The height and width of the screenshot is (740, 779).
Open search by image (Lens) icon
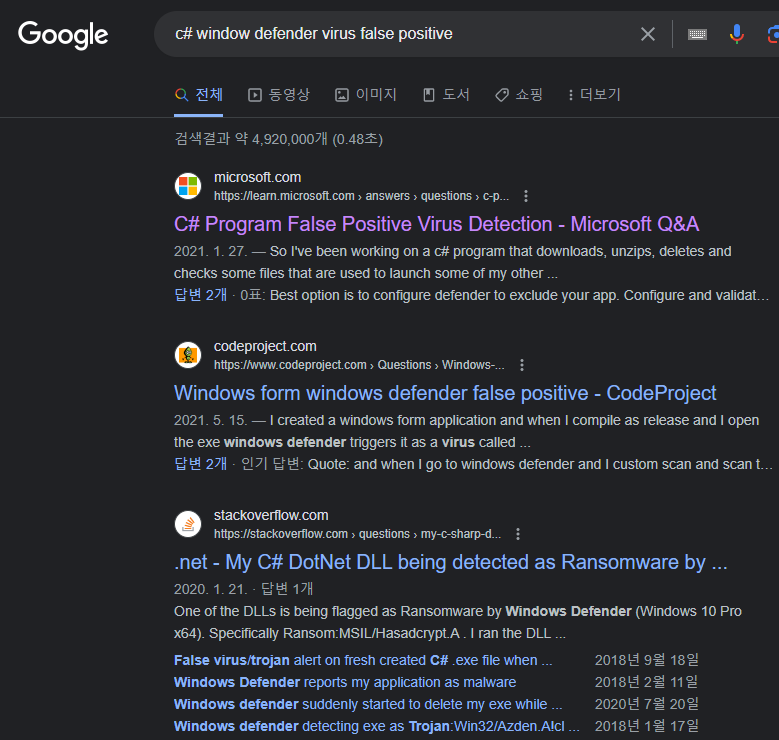pyautogui.click(x=773, y=34)
